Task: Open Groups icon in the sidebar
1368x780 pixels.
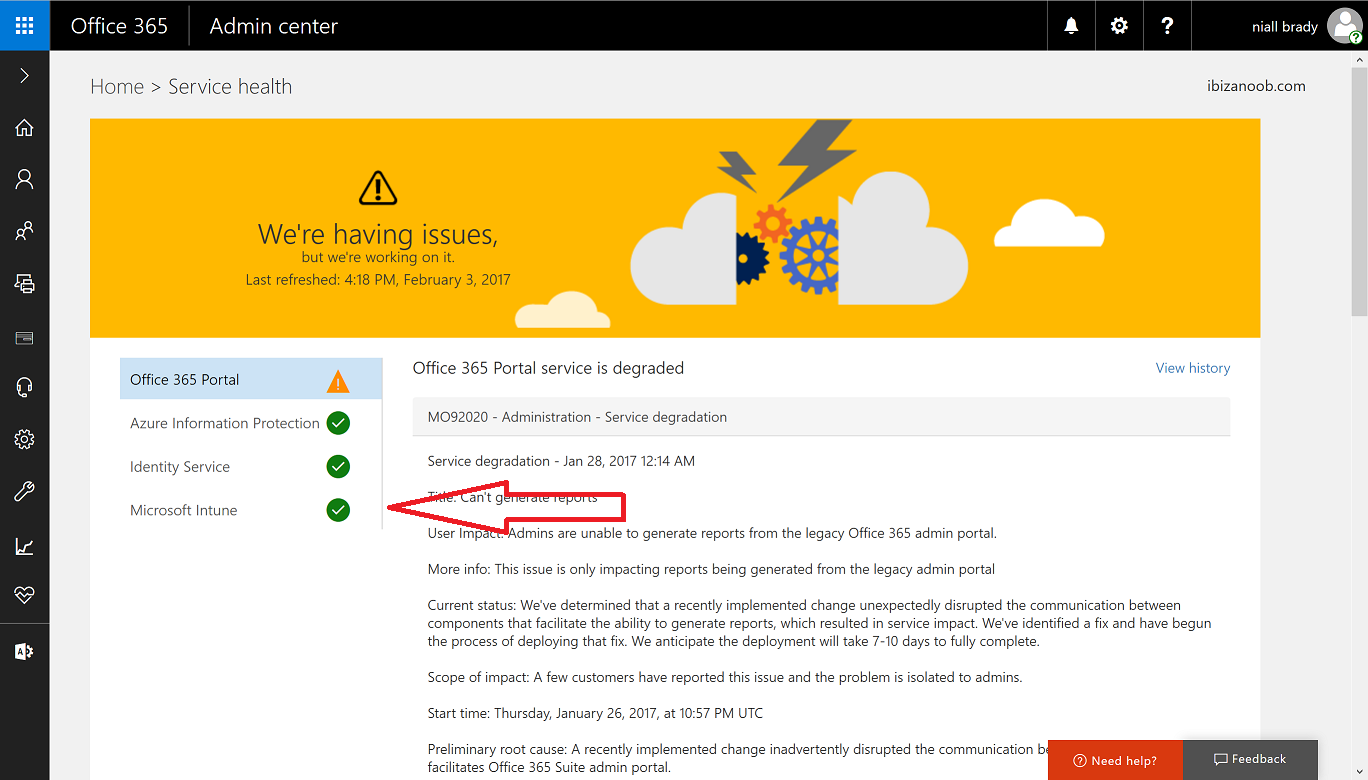Action: click(24, 231)
